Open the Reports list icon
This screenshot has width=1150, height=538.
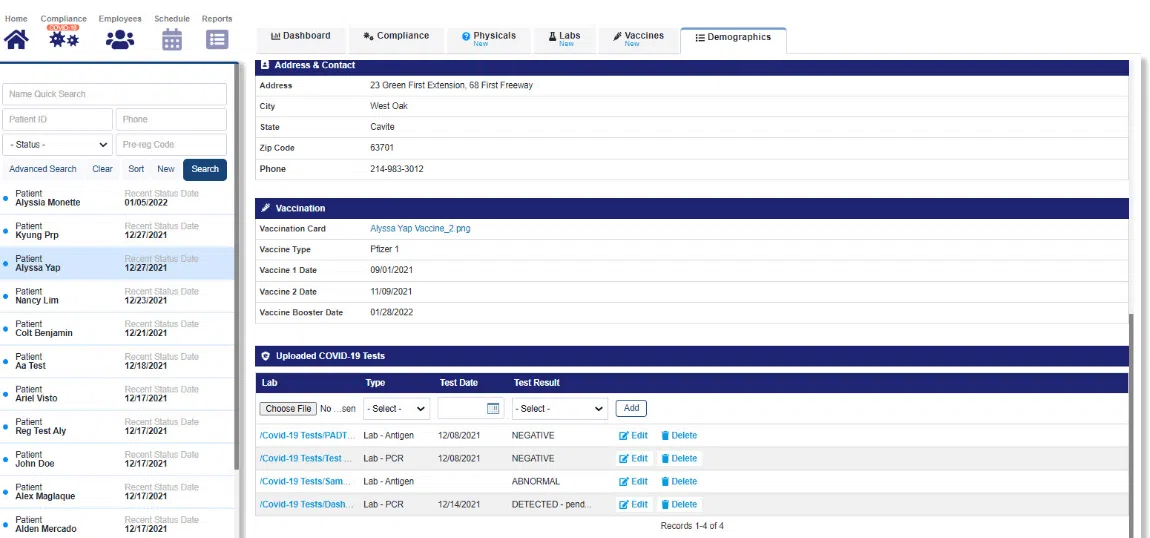(x=217, y=39)
